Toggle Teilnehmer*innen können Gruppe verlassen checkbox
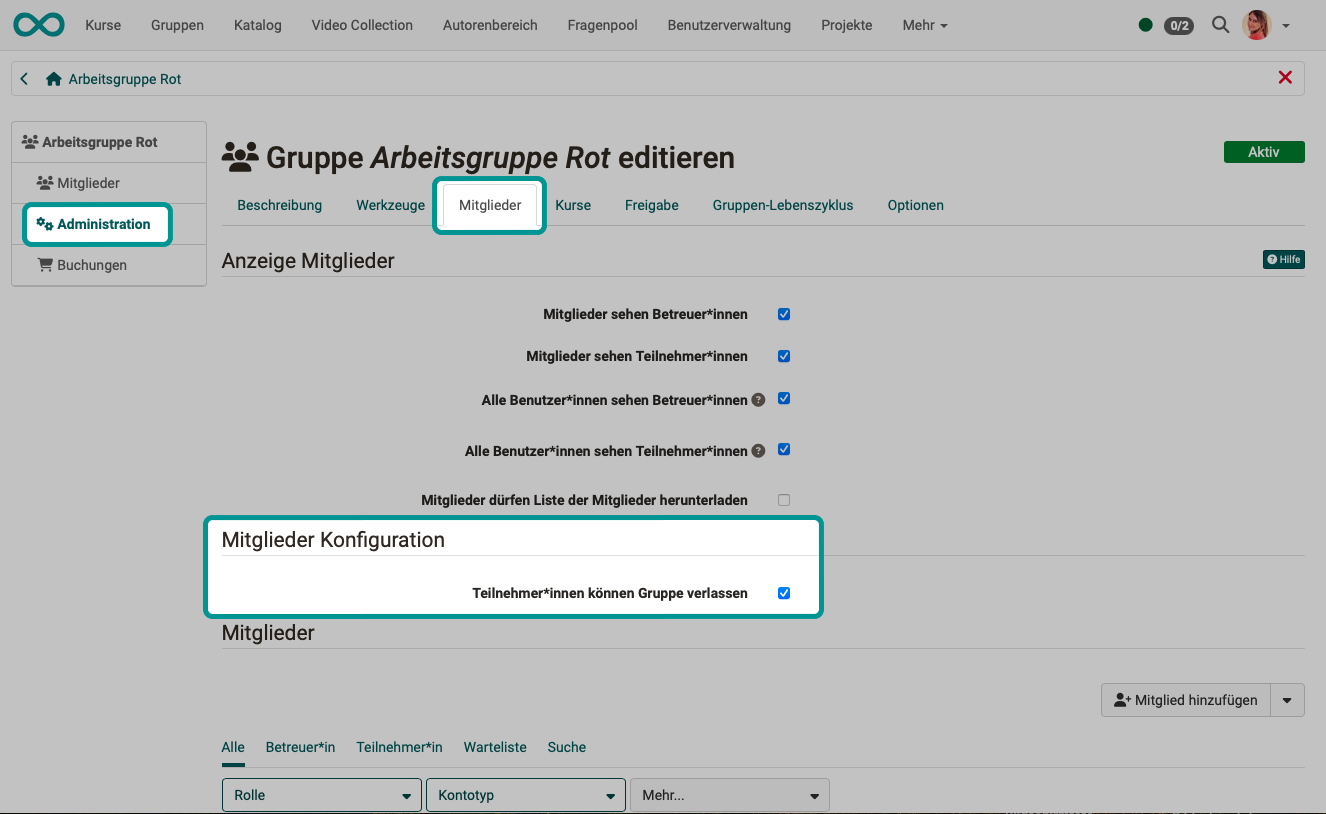This screenshot has width=1326, height=814. point(784,593)
